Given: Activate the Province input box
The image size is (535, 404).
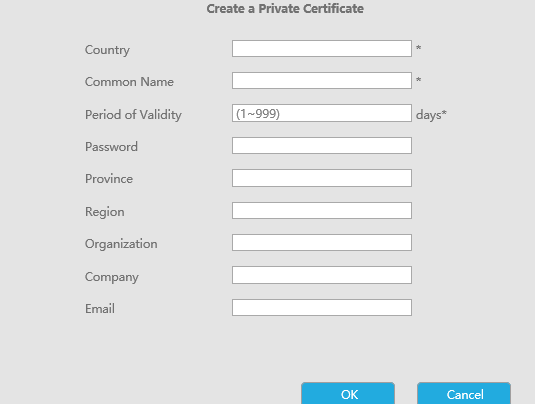Looking at the screenshot, I should [322, 178].
